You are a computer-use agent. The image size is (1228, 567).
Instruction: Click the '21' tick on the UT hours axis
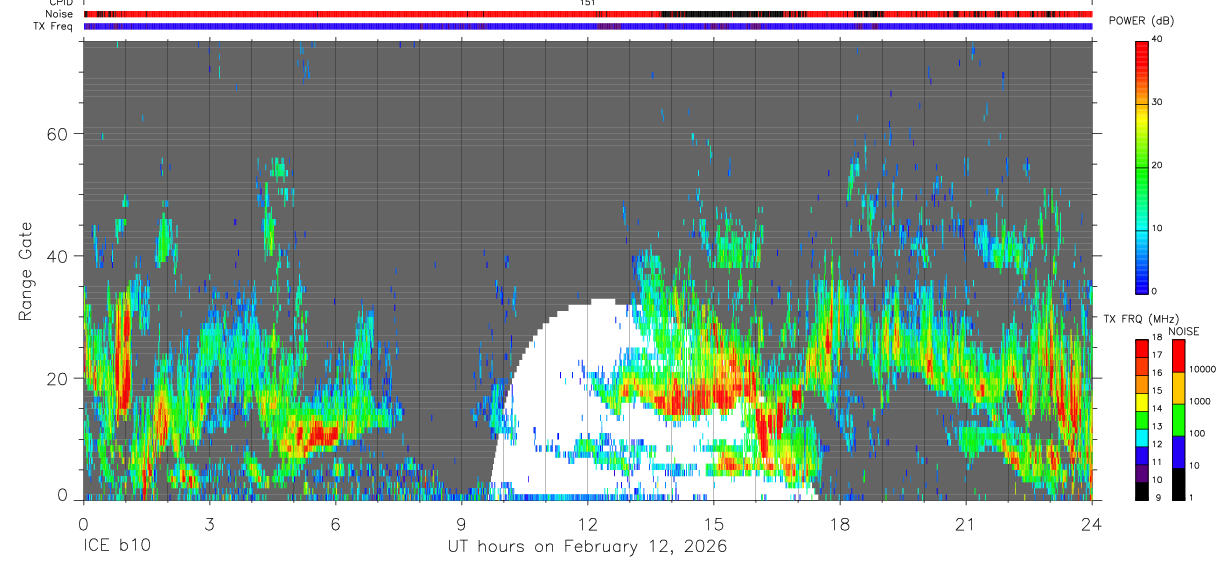[966, 523]
